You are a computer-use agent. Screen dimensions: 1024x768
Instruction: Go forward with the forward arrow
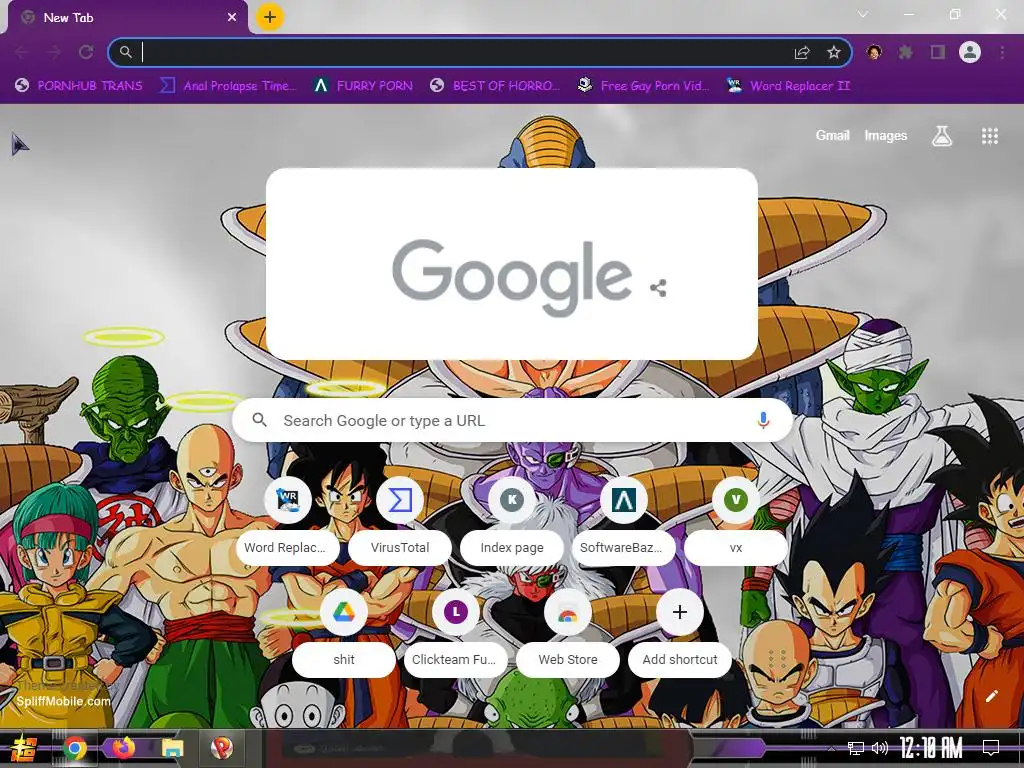54,52
